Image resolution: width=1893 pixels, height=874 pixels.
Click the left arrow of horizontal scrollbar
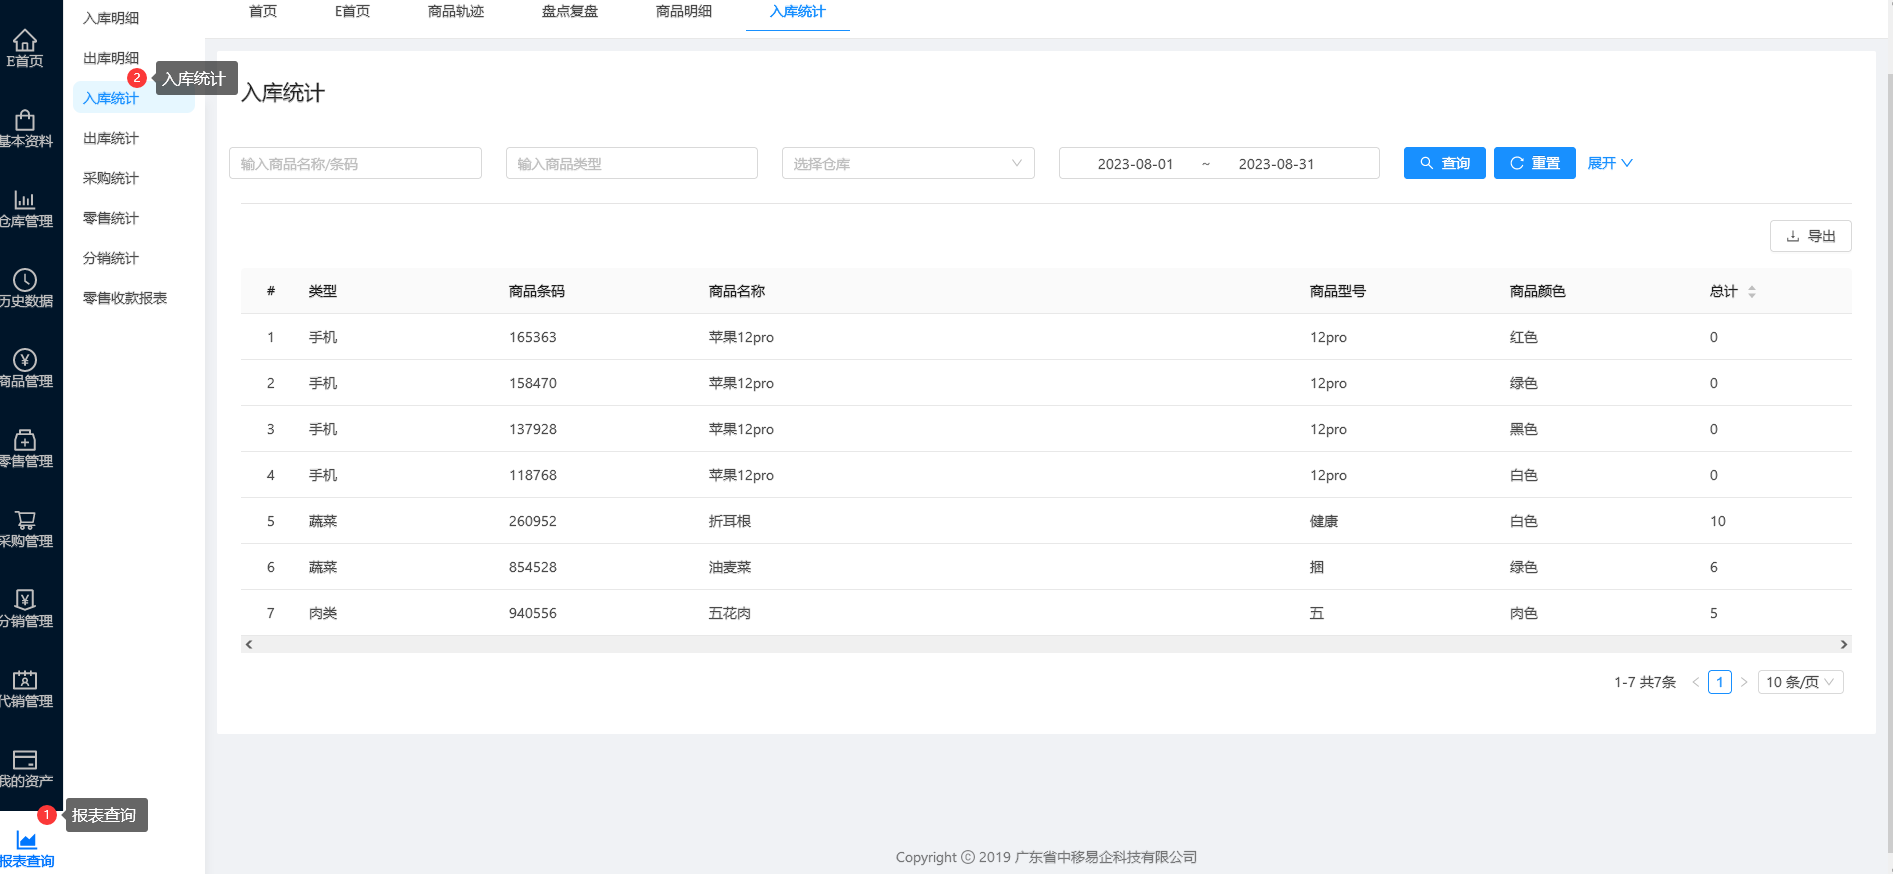249,644
